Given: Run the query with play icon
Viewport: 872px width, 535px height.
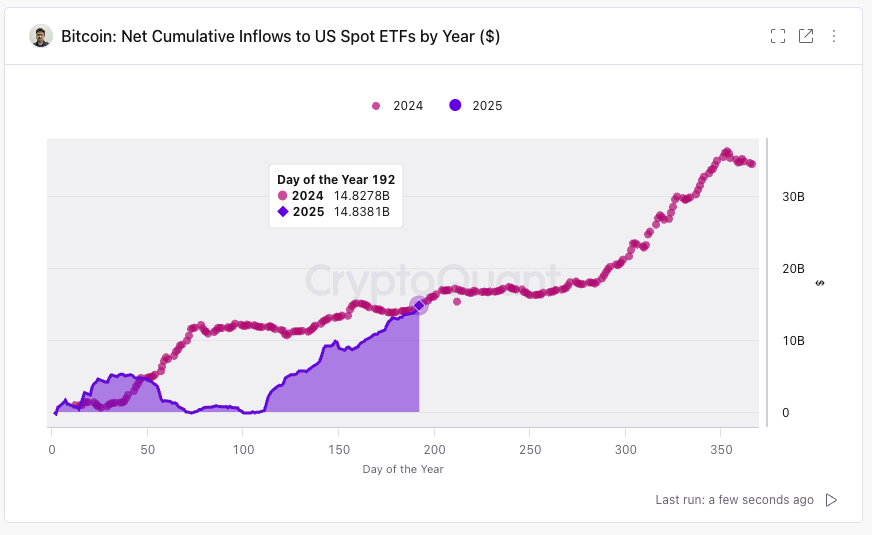Looking at the screenshot, I should tap(831, 500).
